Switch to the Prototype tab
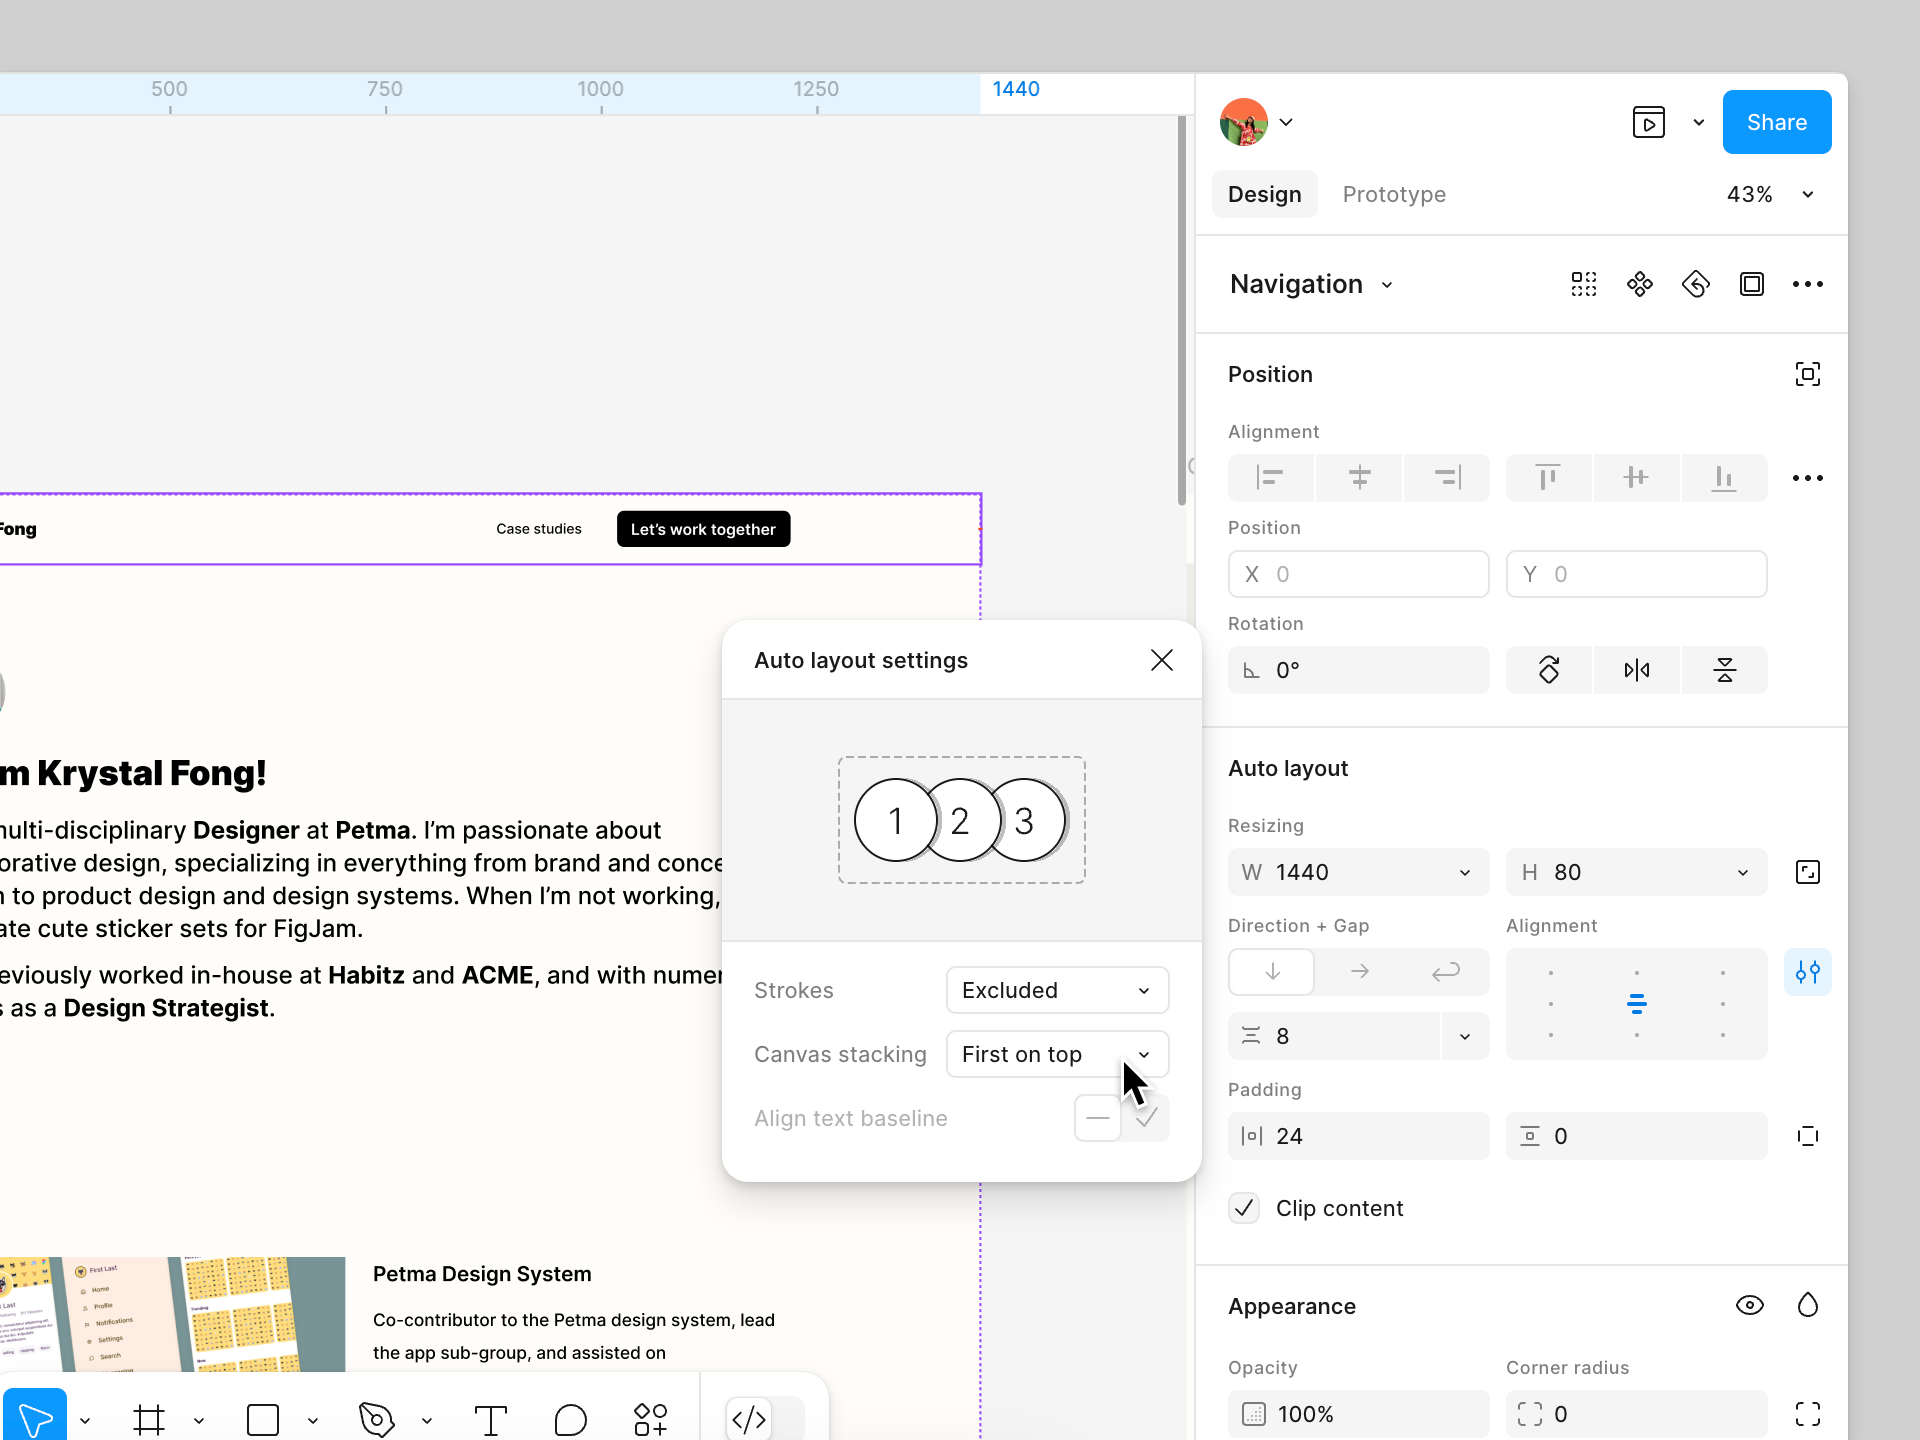 tap(1394, 194)
